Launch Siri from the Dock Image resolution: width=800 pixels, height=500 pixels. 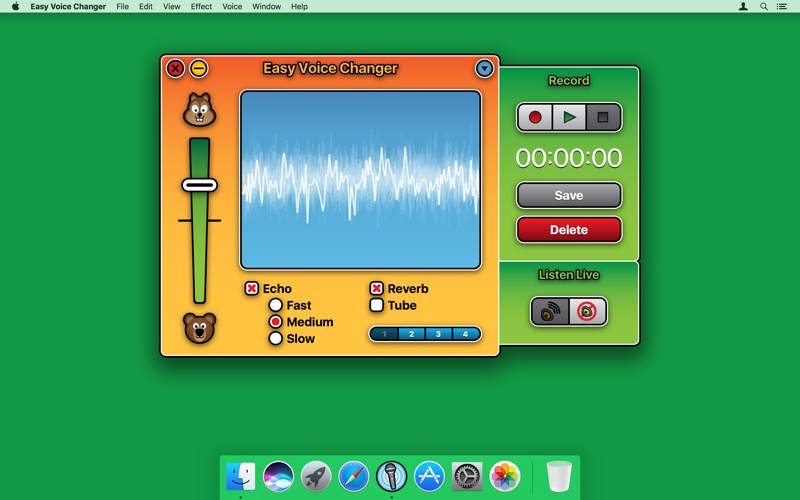tap(278, 476)
